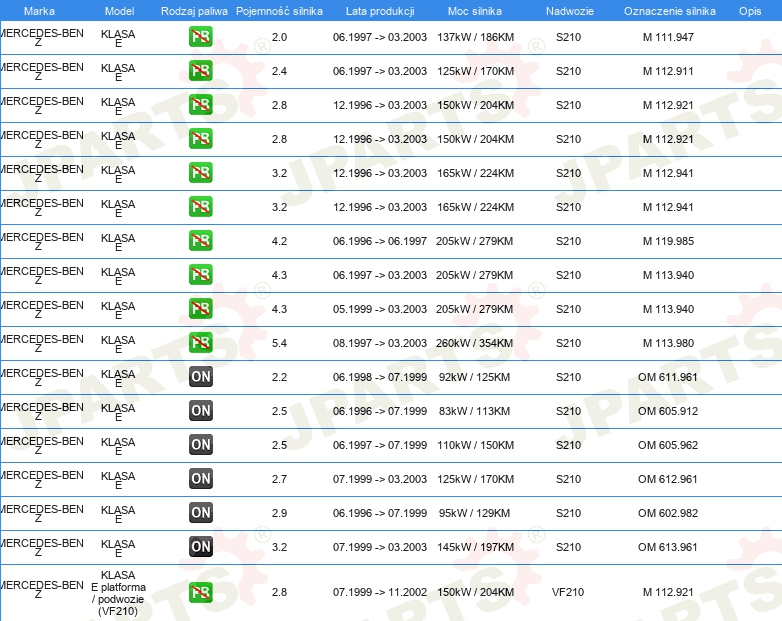The width and height of the screenshot is (782, 621).
Task: Sort by the Marka column header
Action: pos(39,11)
